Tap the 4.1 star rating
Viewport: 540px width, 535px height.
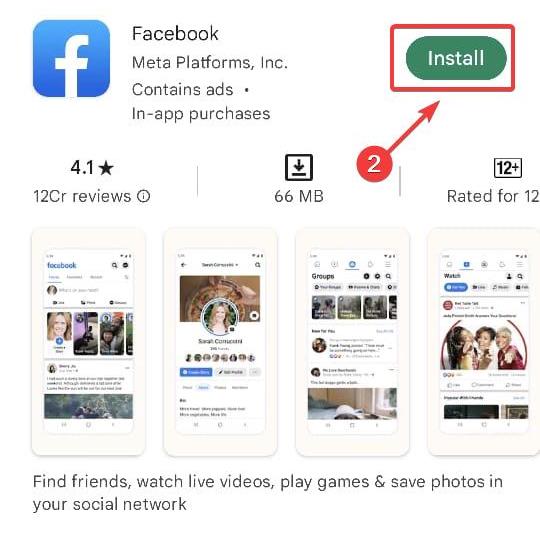tap(92, 168)
